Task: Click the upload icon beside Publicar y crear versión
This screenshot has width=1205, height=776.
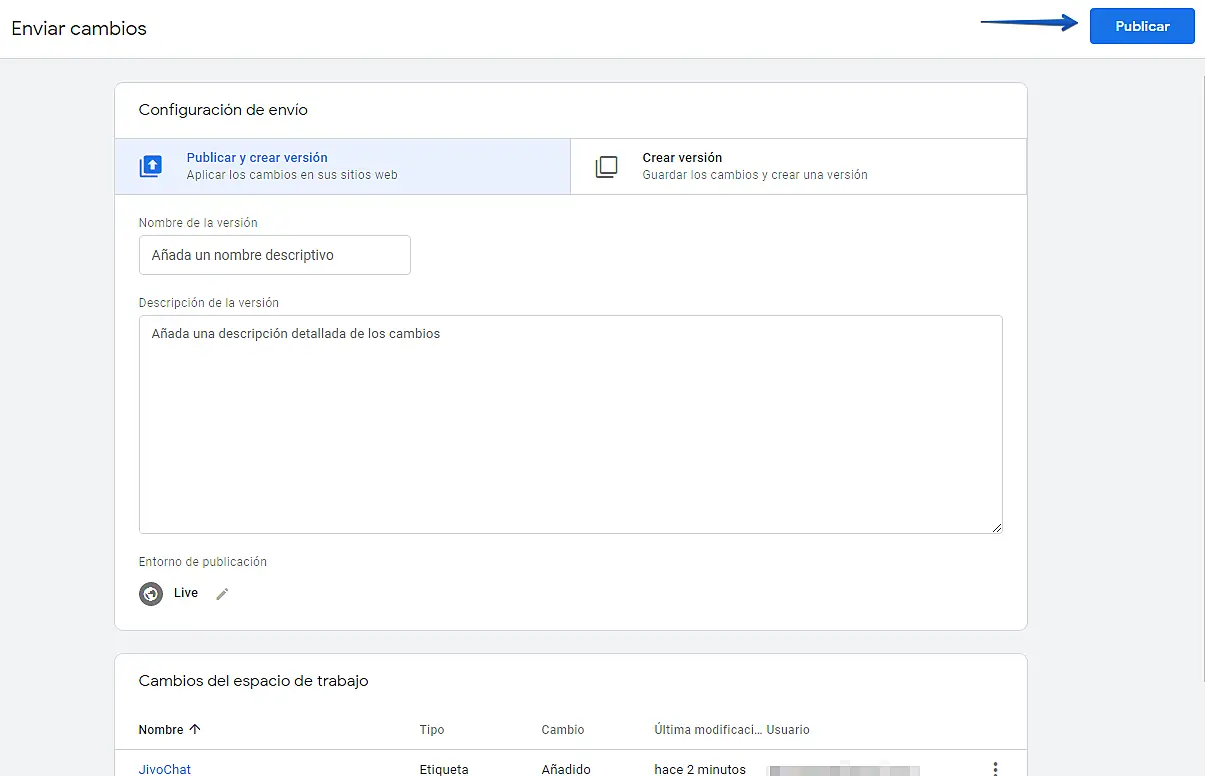Action: 151,166
